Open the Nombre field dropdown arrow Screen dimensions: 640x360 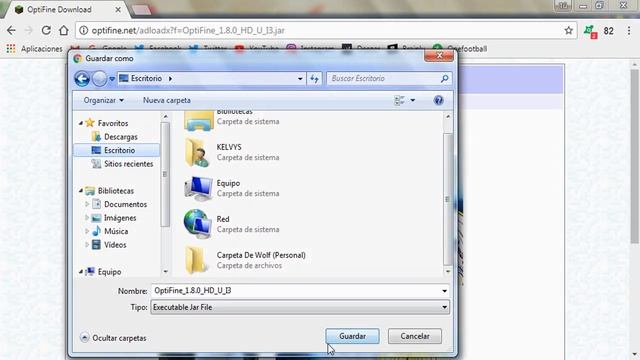click(x=444, y=291)
